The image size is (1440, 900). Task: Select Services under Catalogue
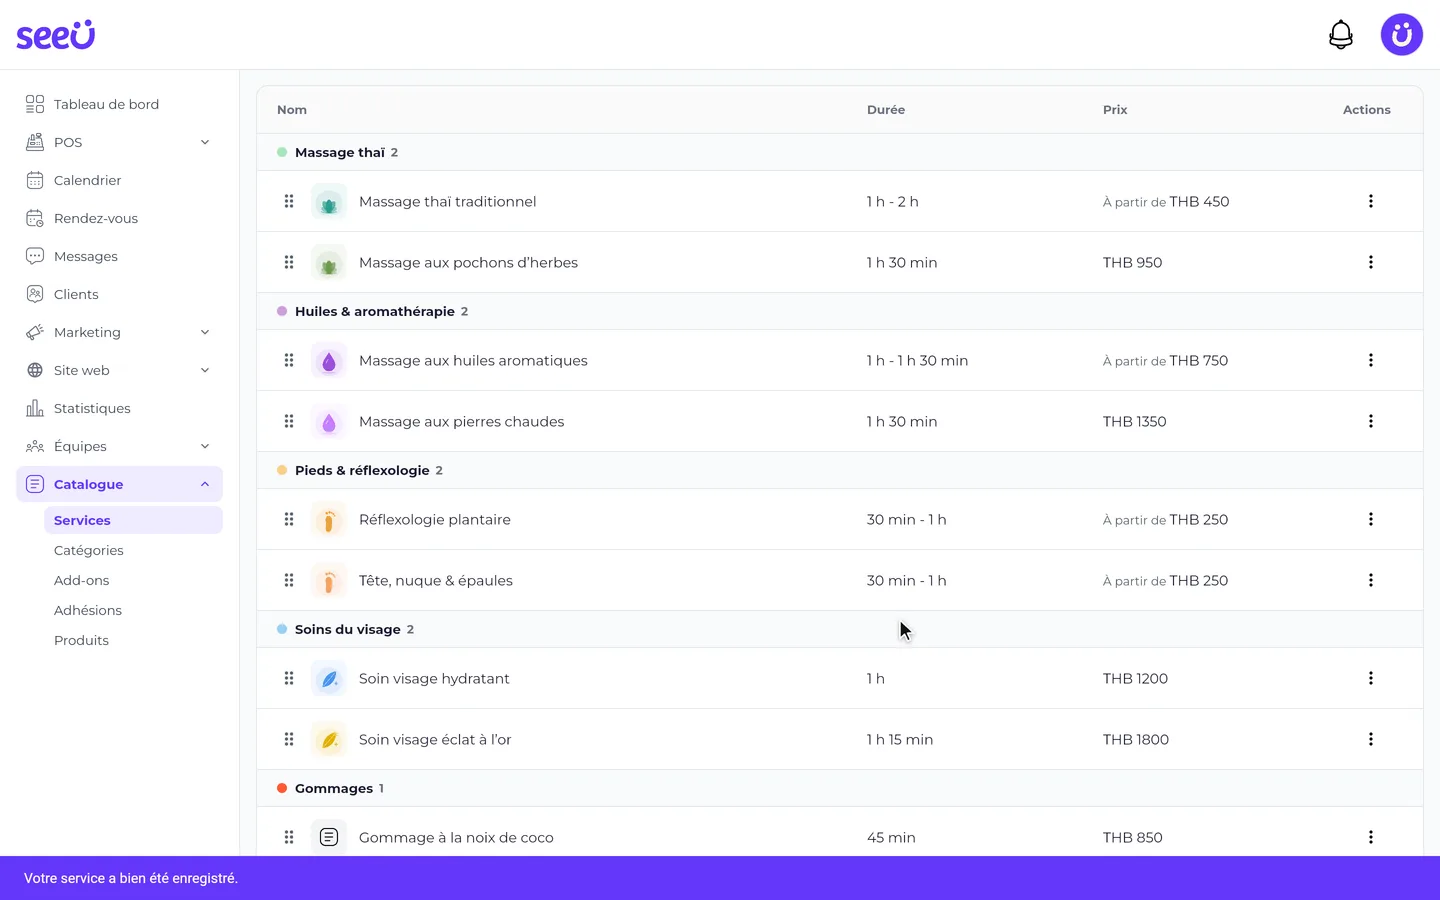point(133,520)
